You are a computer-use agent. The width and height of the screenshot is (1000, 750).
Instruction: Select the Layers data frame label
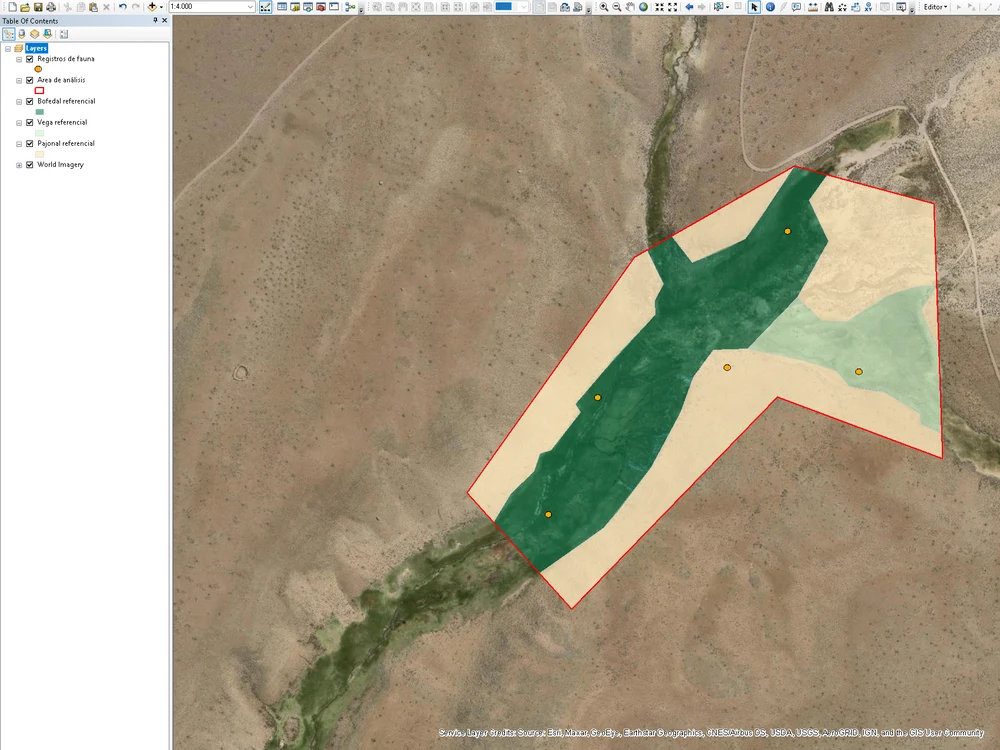coord(36,48)
